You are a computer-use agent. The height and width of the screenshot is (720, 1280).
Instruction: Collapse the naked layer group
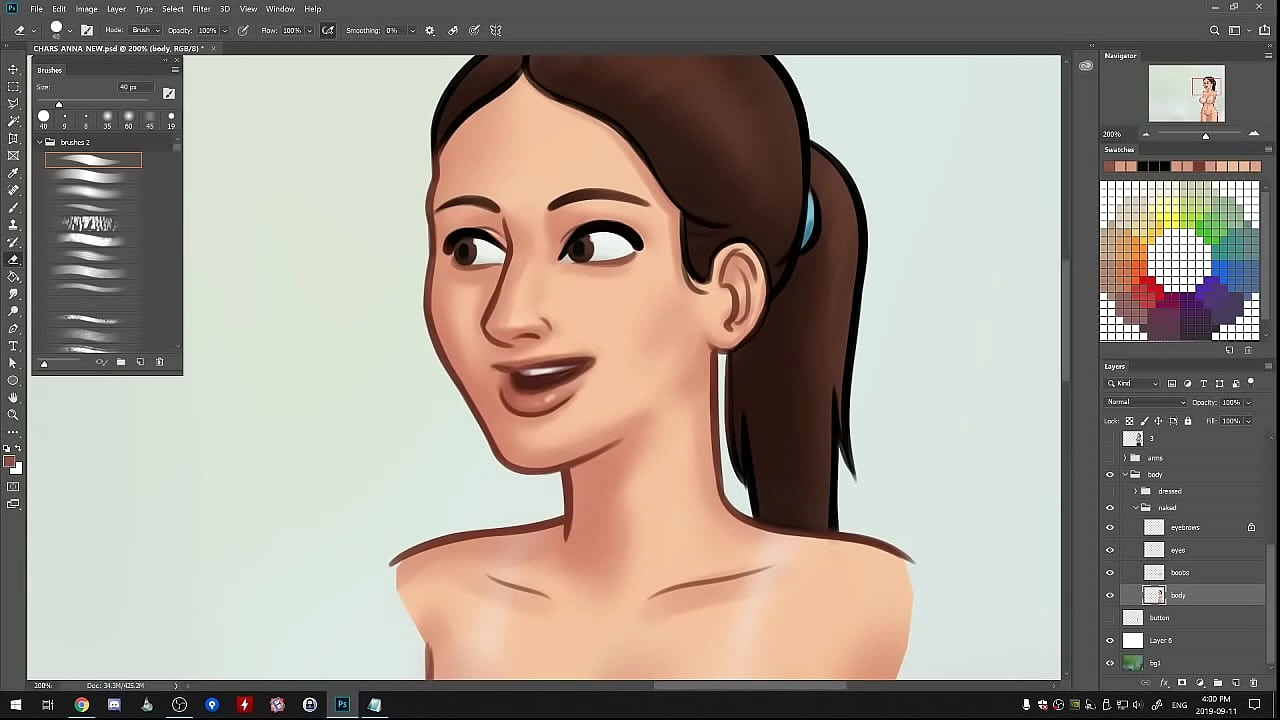[1135, 508]
